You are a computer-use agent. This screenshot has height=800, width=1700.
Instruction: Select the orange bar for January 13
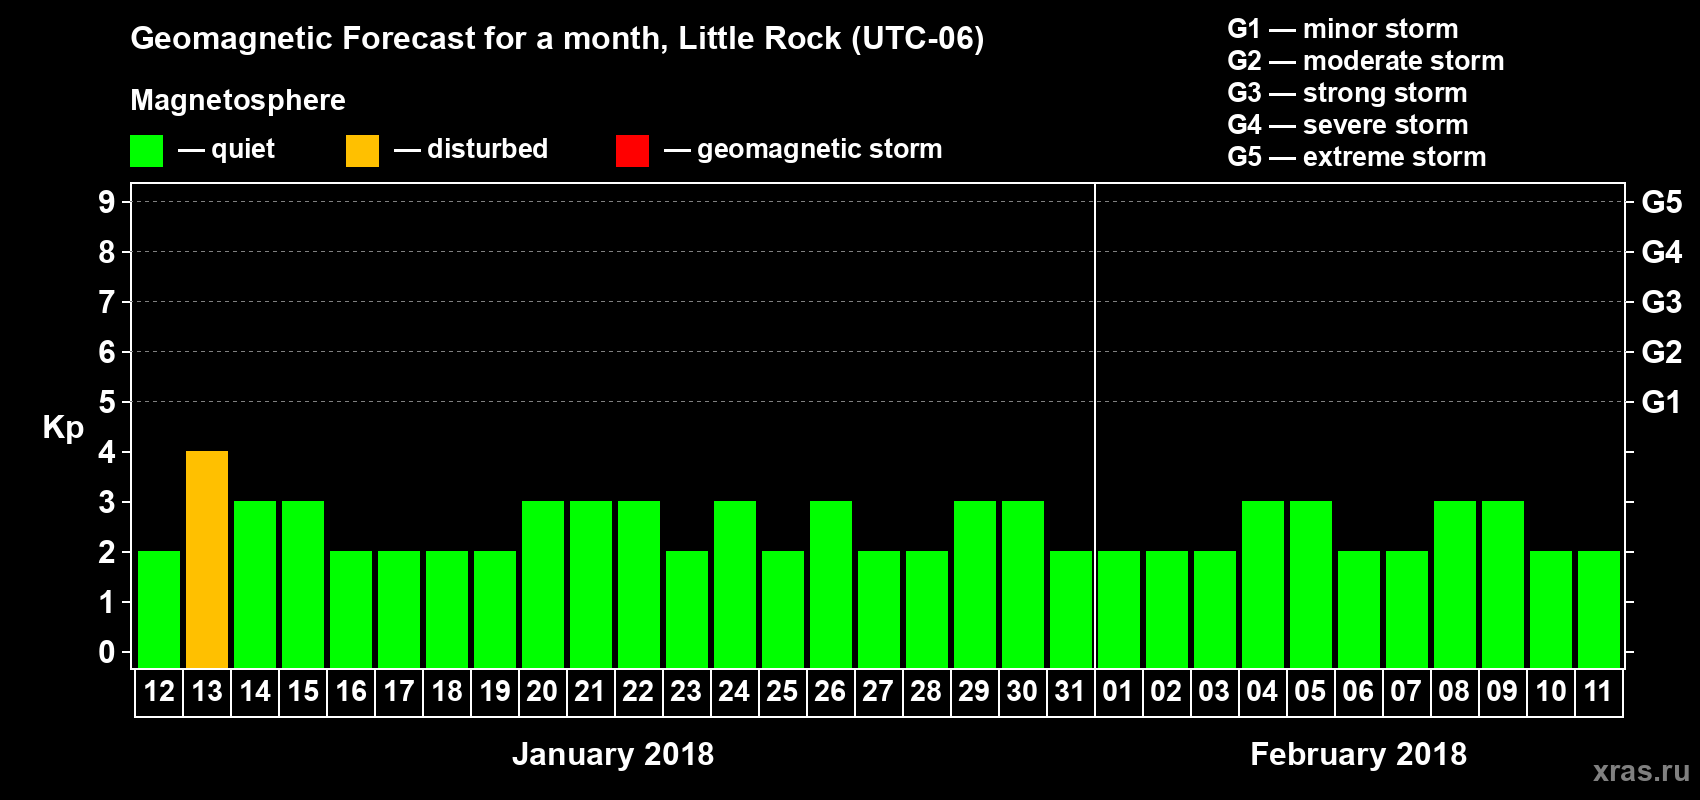pos(207,559)
